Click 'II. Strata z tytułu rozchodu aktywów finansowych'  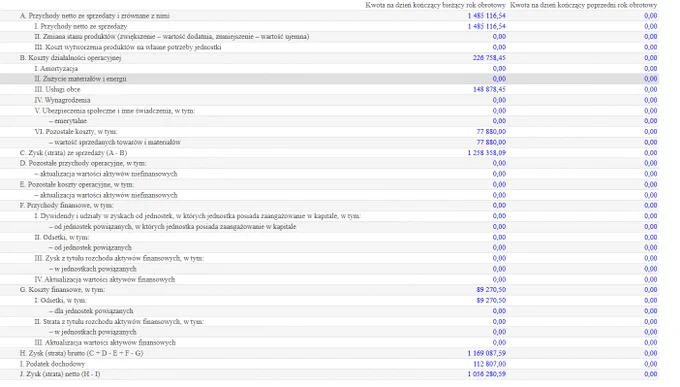tap(119, 321)
